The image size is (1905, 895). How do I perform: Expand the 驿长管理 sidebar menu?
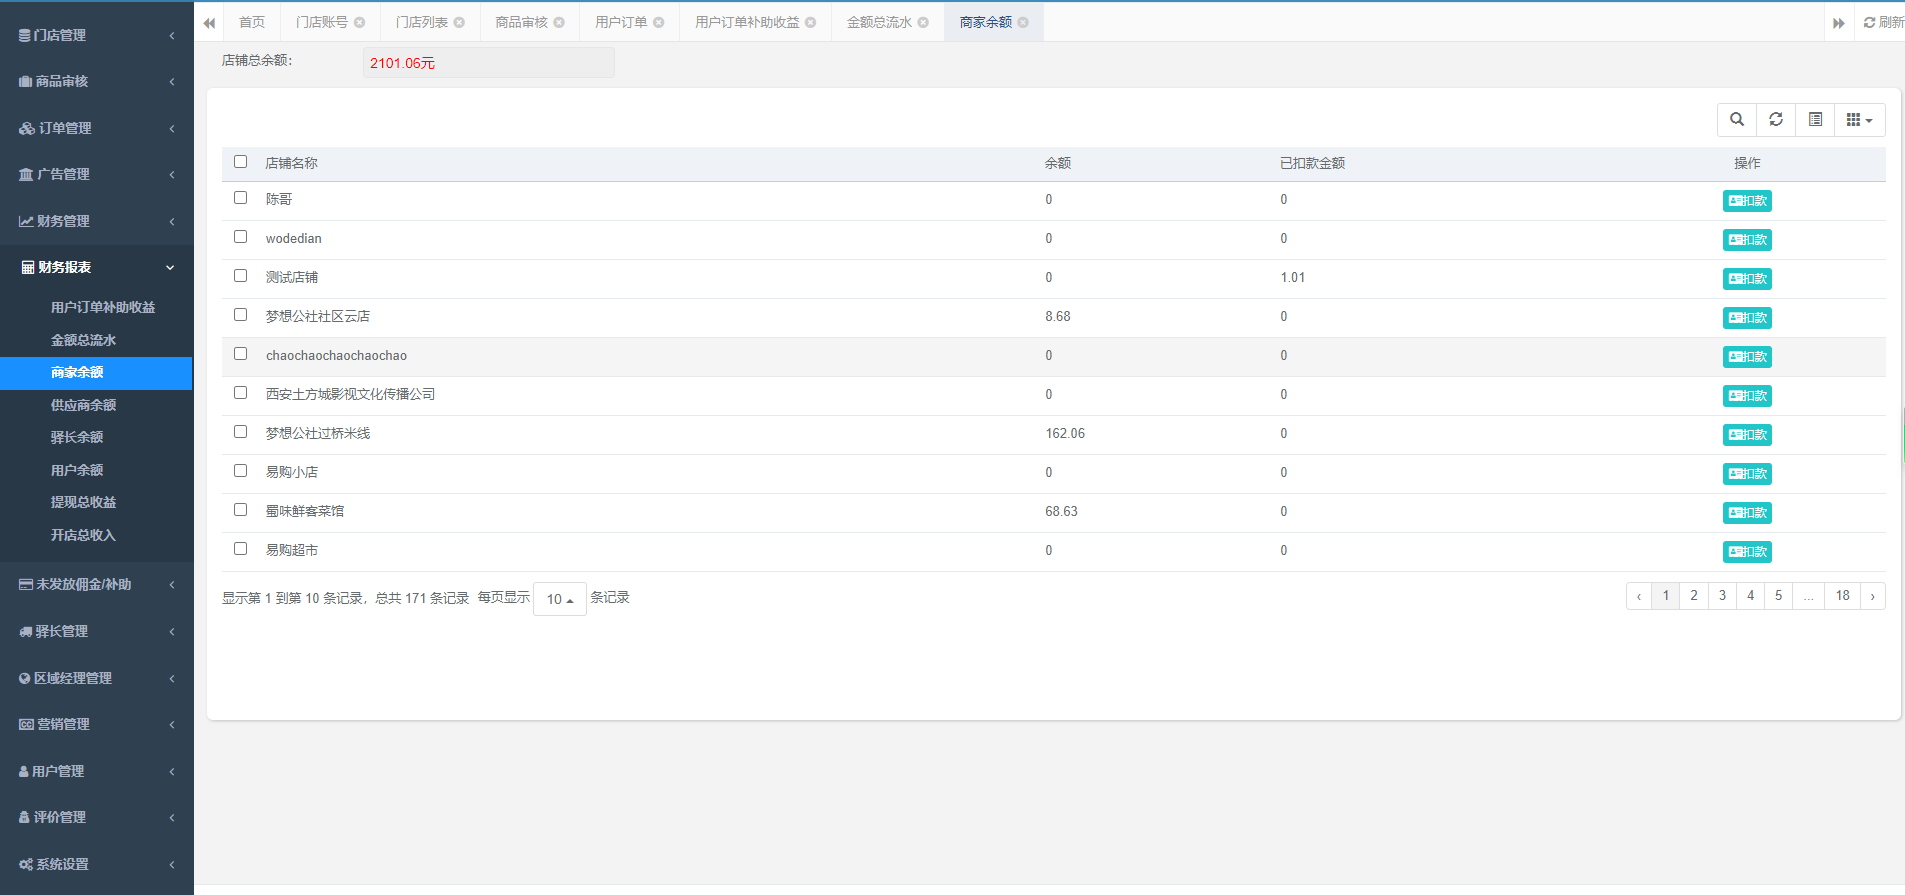[96, 631]
